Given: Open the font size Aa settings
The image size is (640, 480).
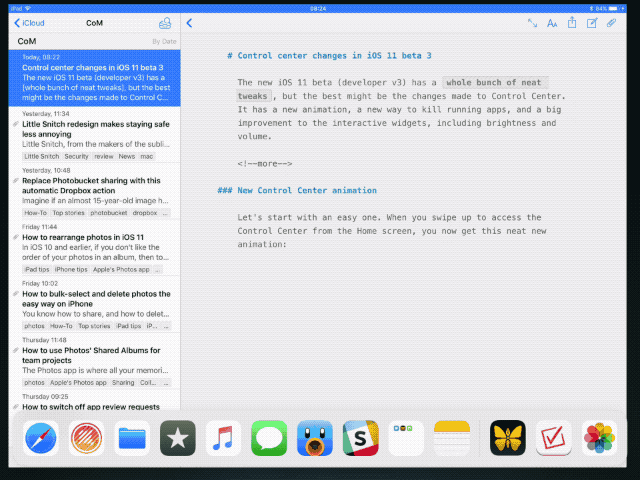Looking at the screenshot, I should pos(552,23).
